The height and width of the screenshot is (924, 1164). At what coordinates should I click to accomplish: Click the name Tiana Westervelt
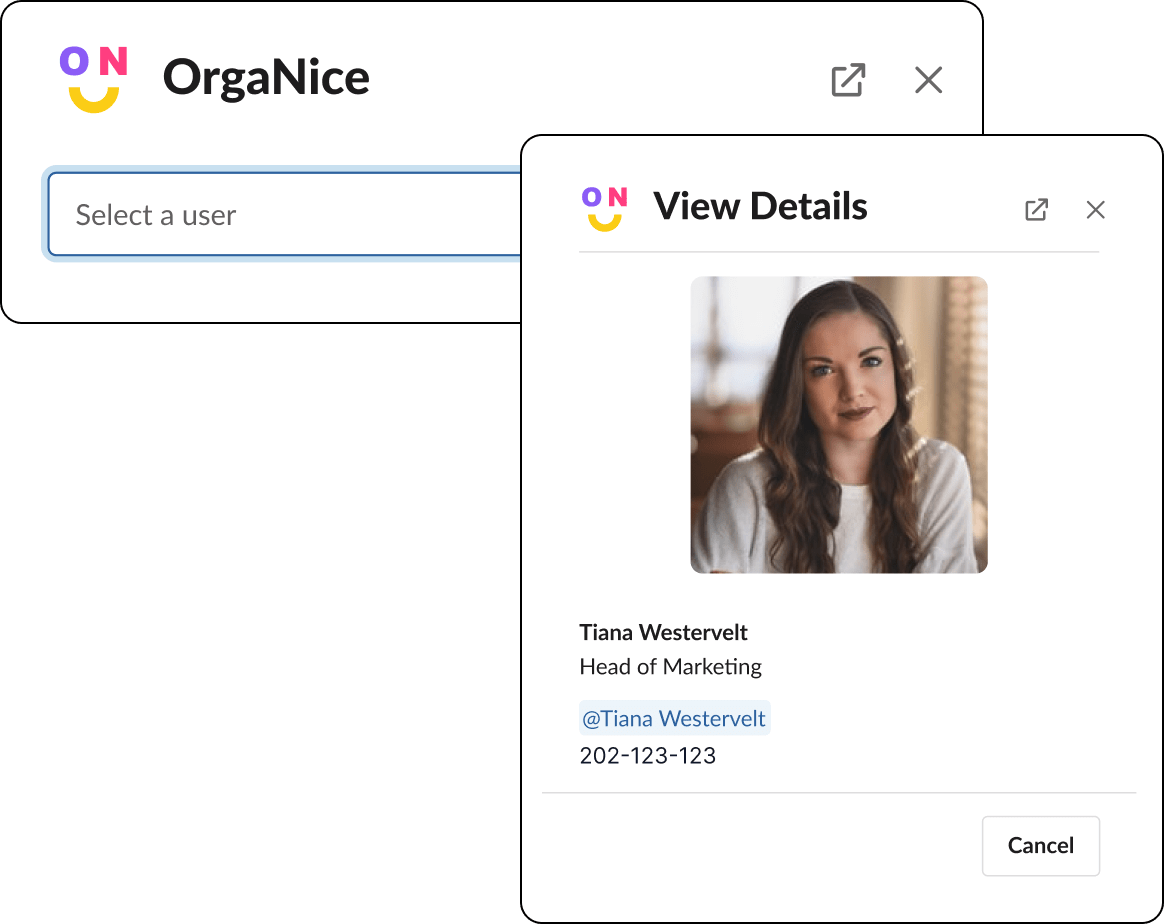(662, 632)
